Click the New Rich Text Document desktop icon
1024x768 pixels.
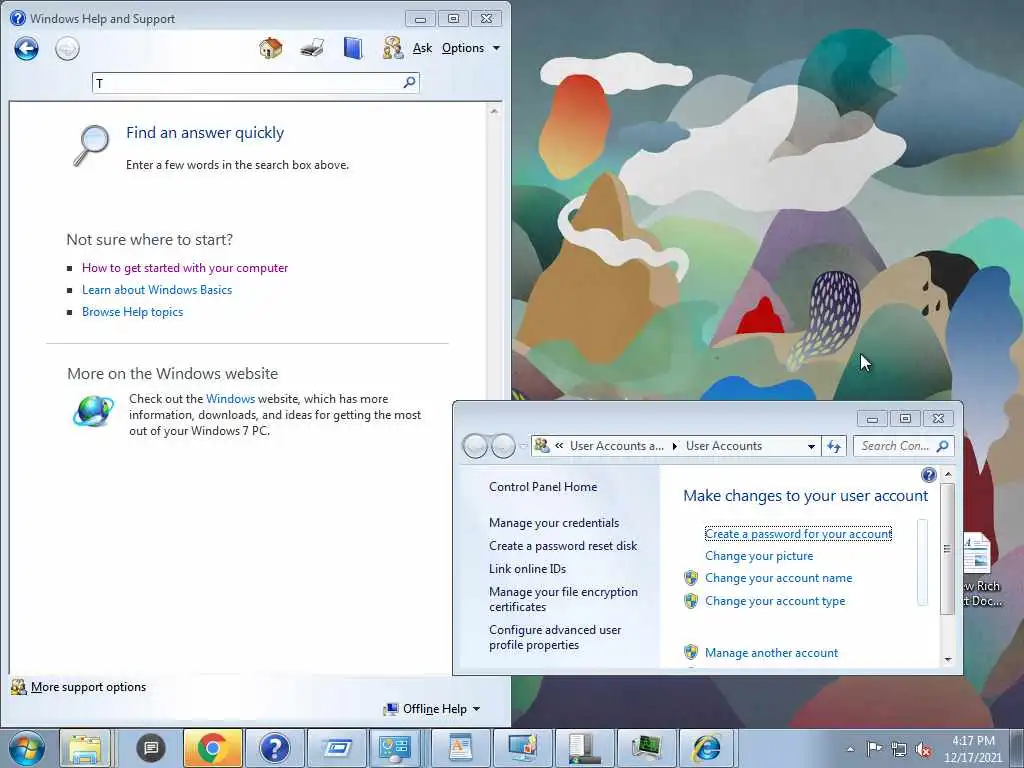pos(980,571)
